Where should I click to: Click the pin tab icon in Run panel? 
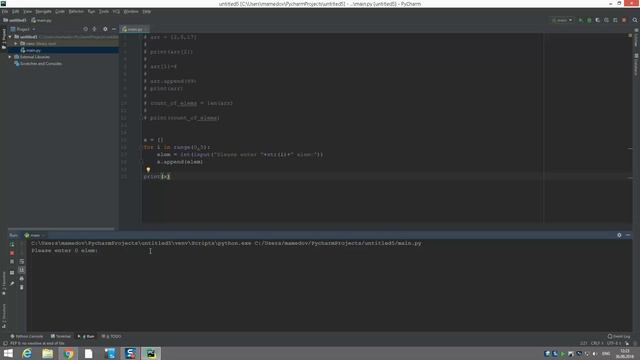point(12,283)
